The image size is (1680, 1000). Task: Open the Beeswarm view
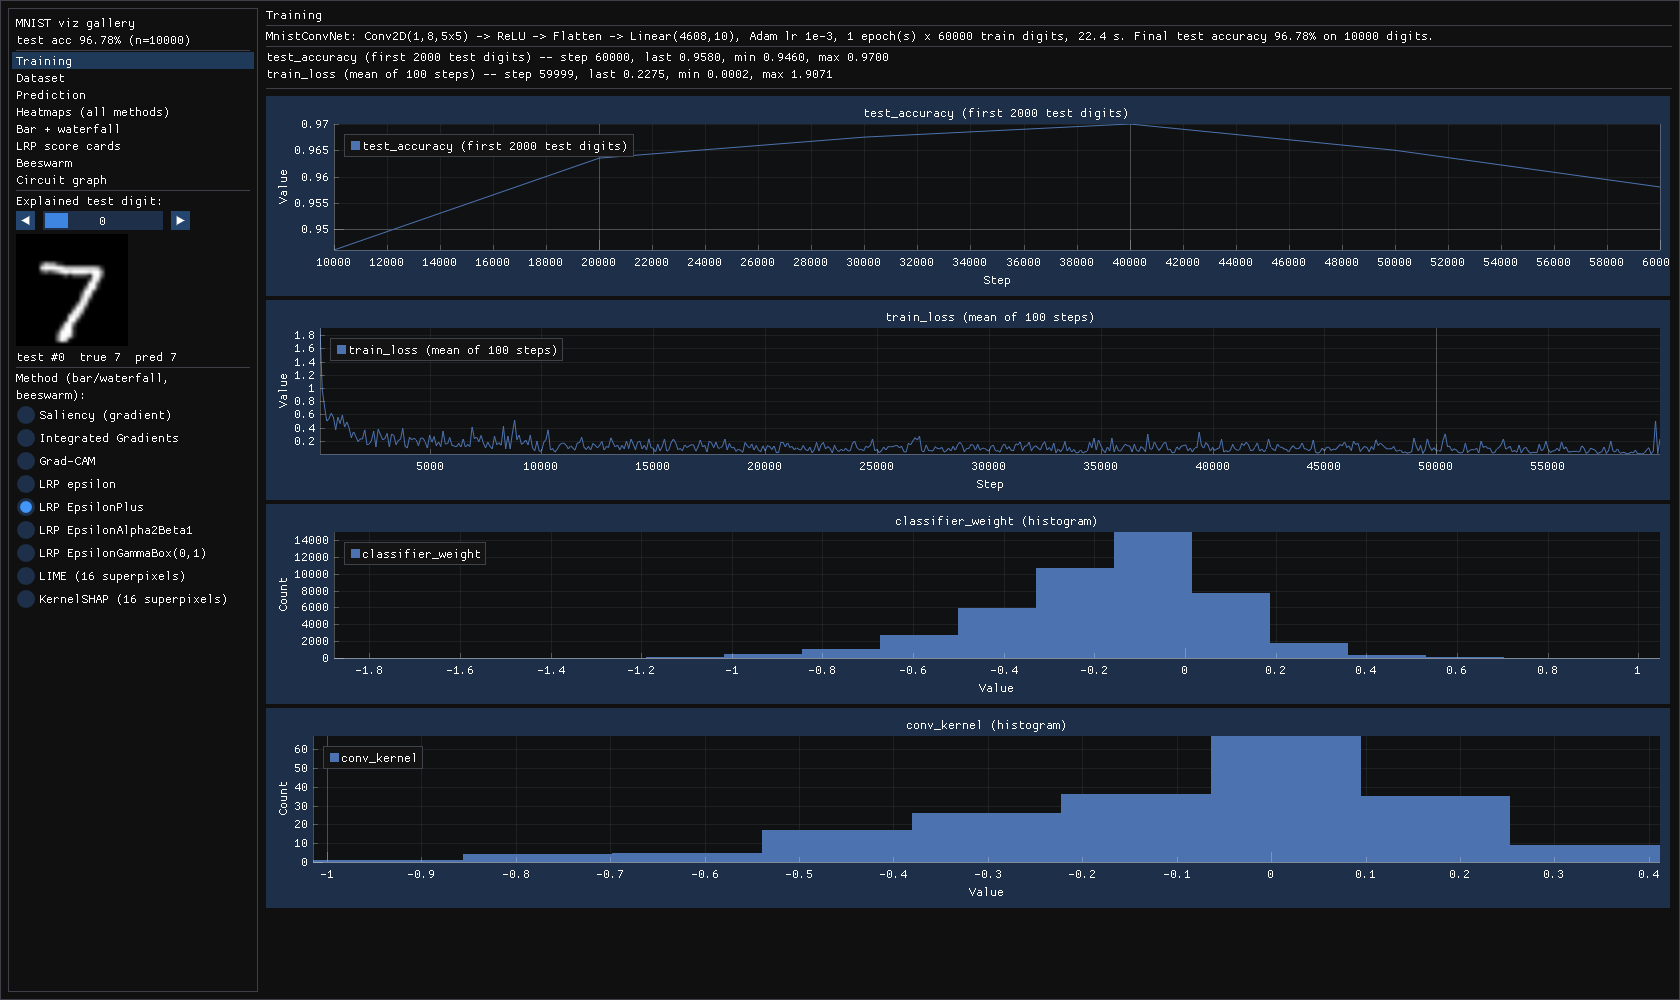pyautogui.click(x=133, y=163)
